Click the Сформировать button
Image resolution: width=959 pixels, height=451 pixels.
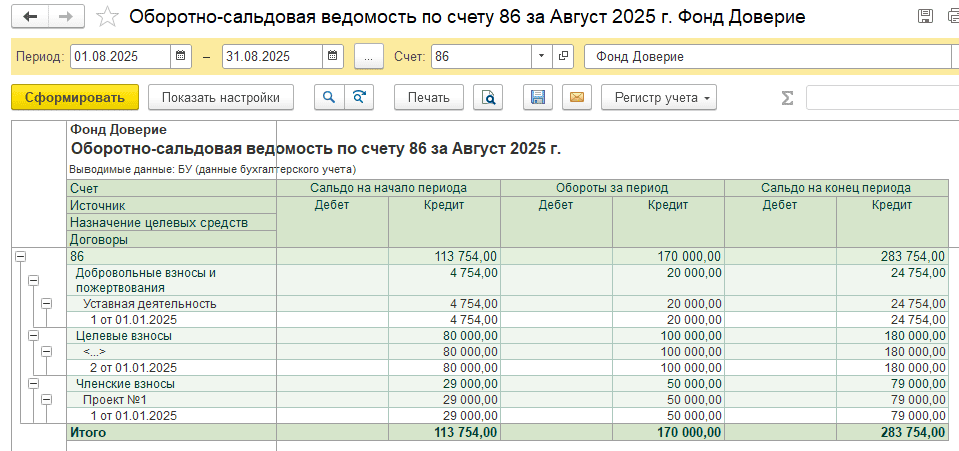(x=74, y=97)
